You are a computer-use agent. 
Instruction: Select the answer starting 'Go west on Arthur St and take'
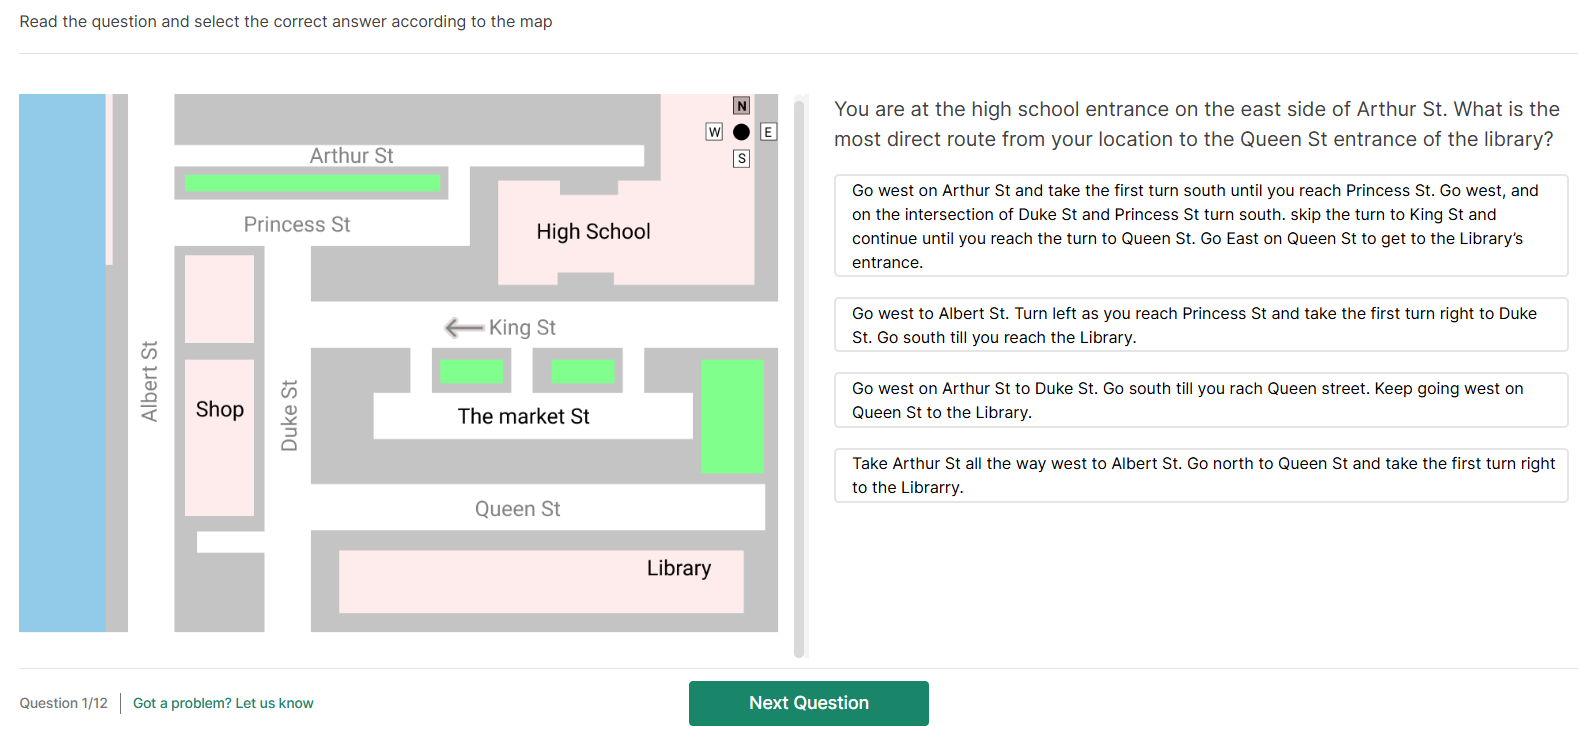(x=1200, y=226)
